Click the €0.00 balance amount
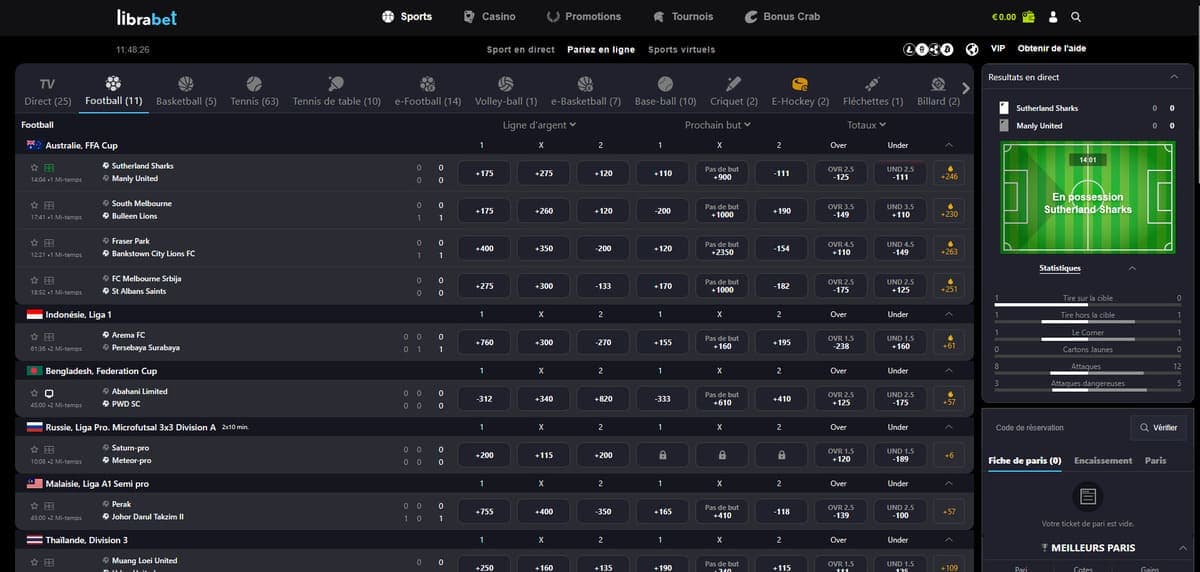The height and width of the screenshot is (572, 1200). pos(1003,17)
